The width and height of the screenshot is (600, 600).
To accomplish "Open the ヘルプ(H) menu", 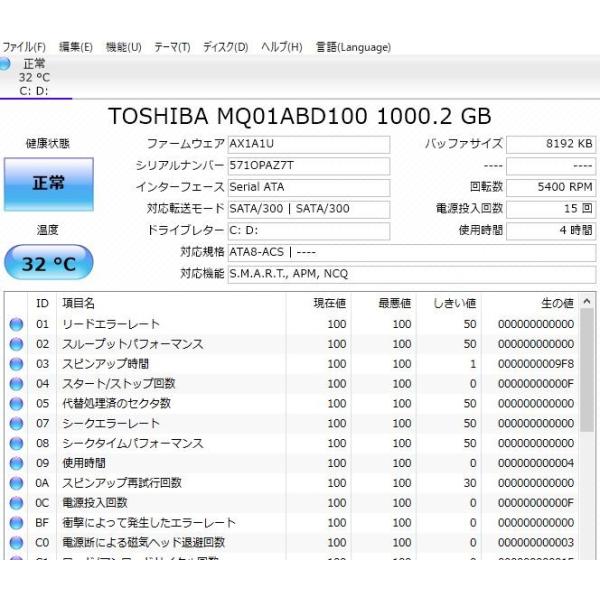I will point(282,47).
